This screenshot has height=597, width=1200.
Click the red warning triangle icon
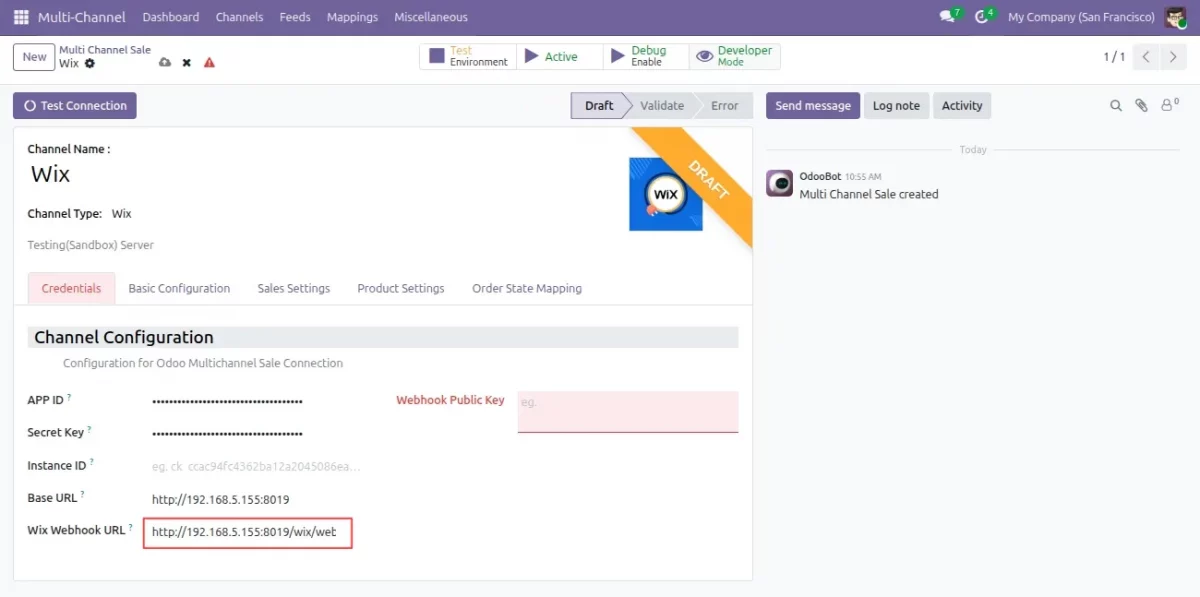point(209,62)
